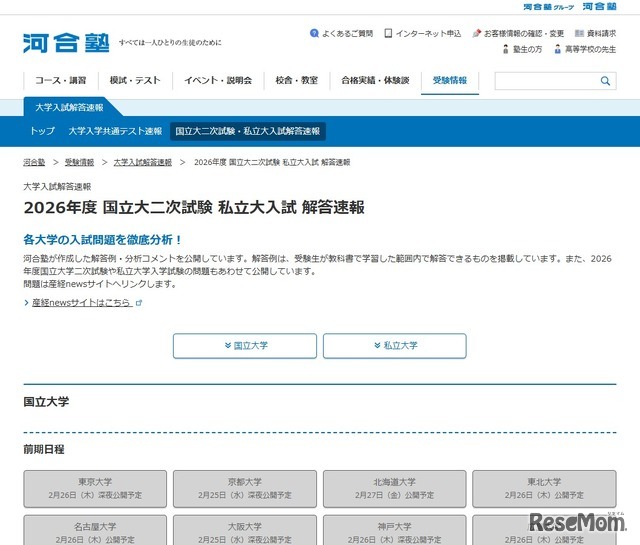Click the 2026年度 page title heading

click(194, 208)
